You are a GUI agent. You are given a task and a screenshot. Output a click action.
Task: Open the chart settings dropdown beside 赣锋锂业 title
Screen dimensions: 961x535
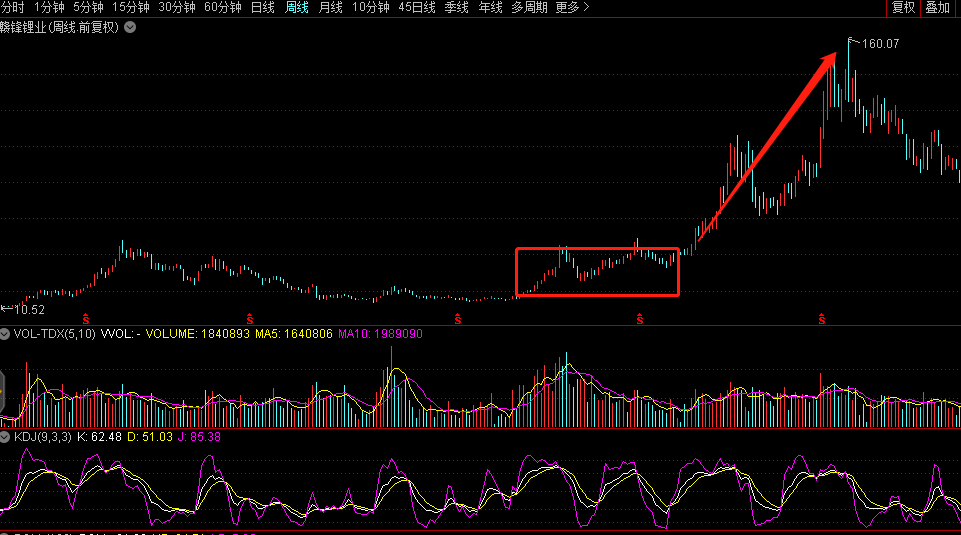point(130,27)
